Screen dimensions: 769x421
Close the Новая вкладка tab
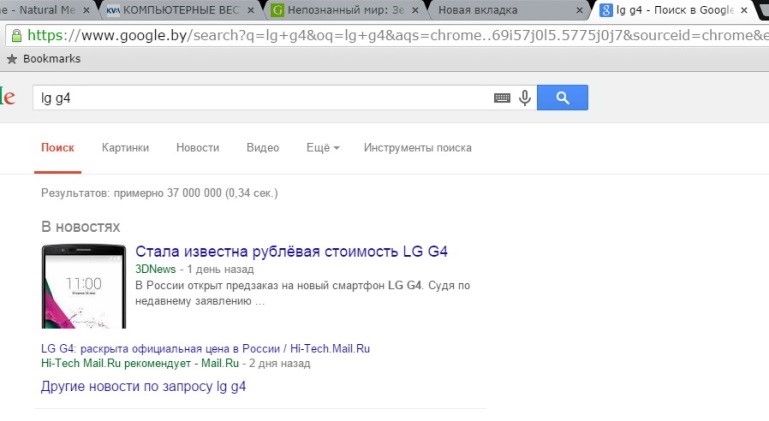pyautogui.click(x=579, y=10)
